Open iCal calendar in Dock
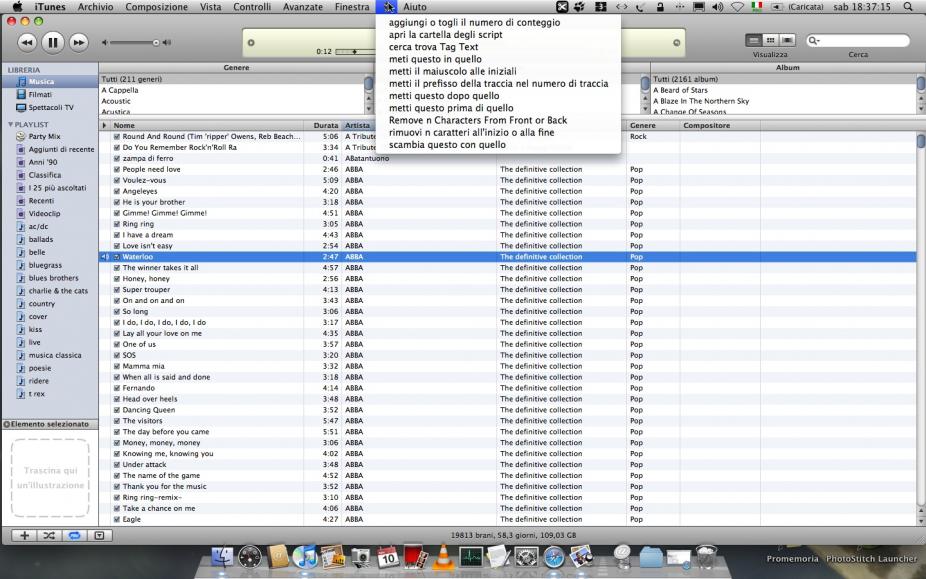The height and width of the screenshot is (579, 926). click(x=388, y=557)
